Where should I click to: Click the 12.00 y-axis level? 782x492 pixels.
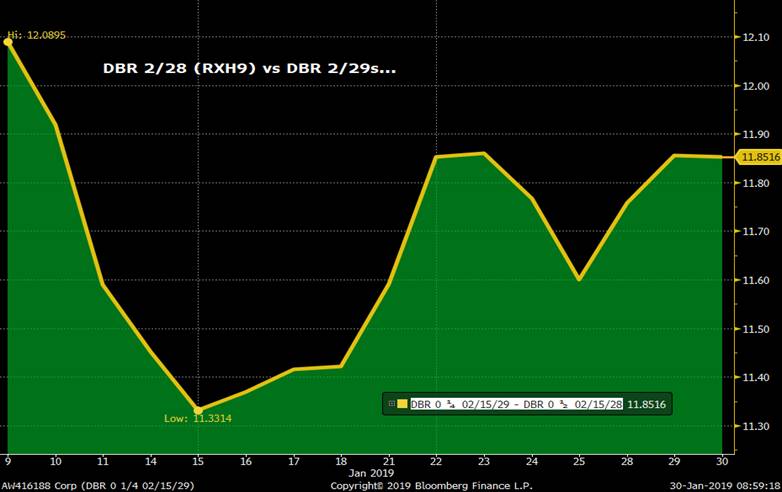[x=755, y=86]
